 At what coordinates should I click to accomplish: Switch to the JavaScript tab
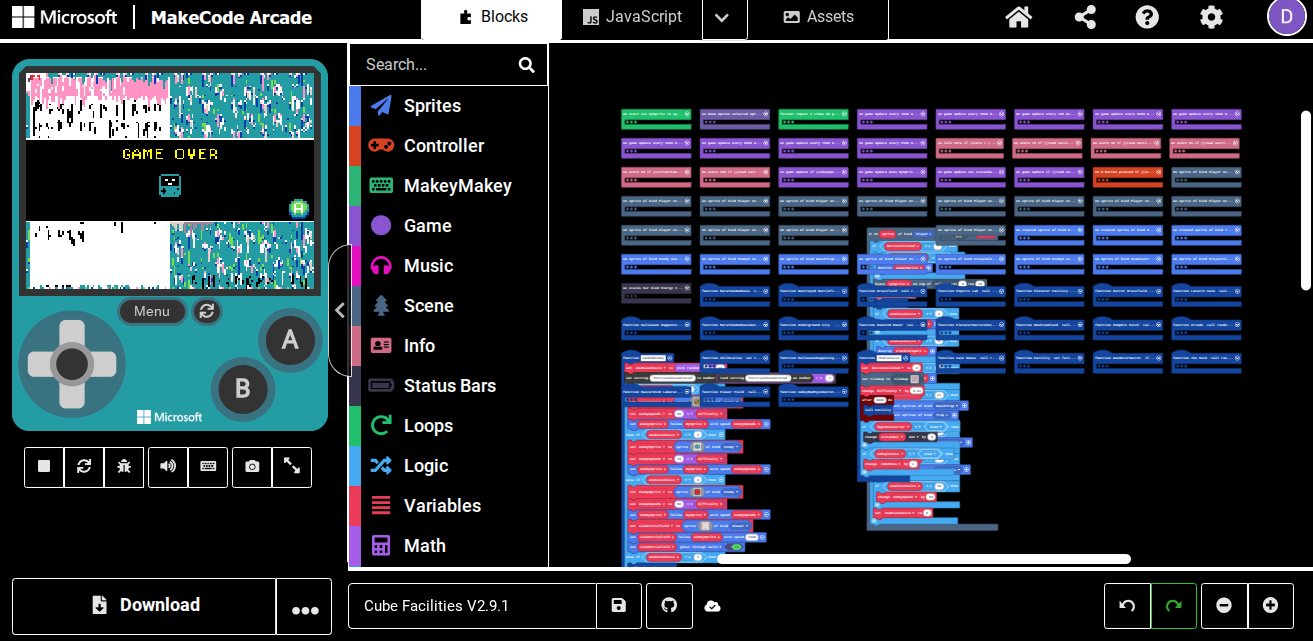(x=631, y=19)
